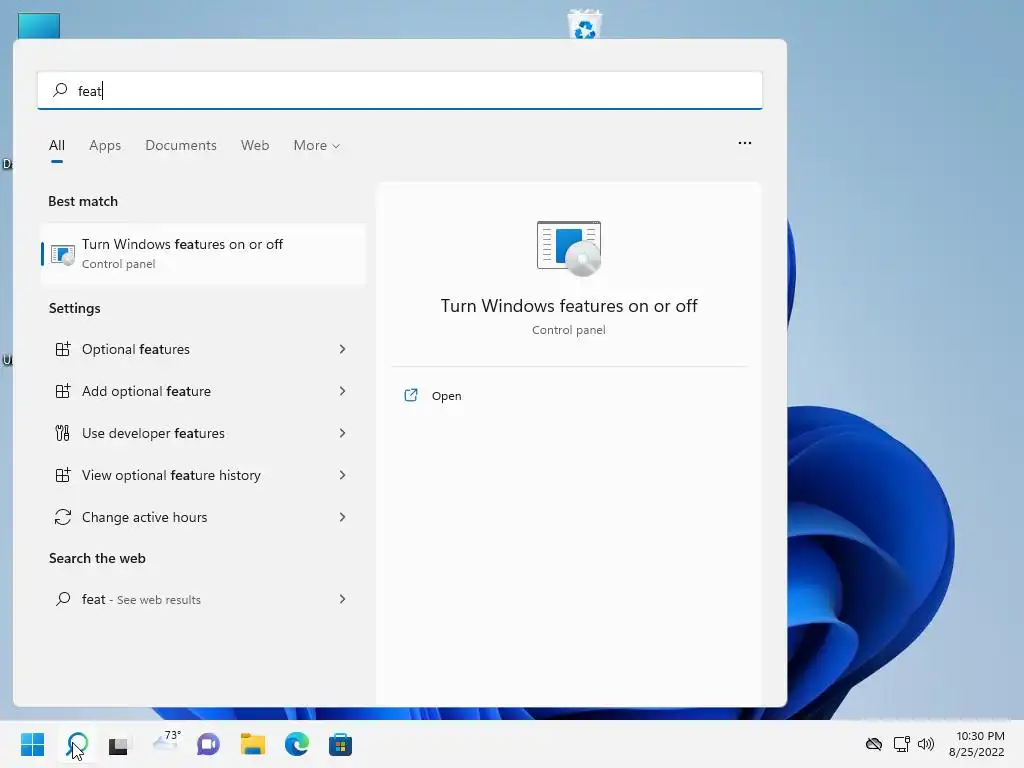Image resolution: width=1024 pixels, height=768 pixels.
Task: Select Use developer features result
Action: coord(203,433)
